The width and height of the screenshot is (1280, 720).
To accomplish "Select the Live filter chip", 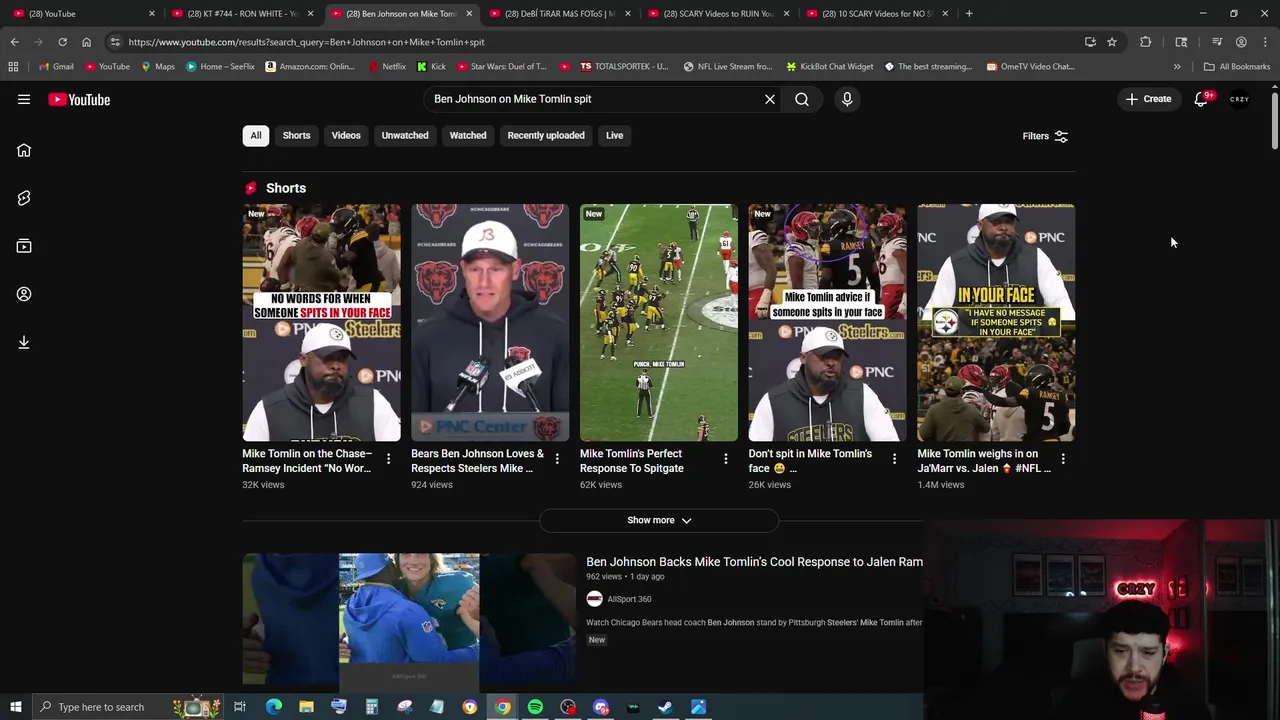I will click(614, 135).
